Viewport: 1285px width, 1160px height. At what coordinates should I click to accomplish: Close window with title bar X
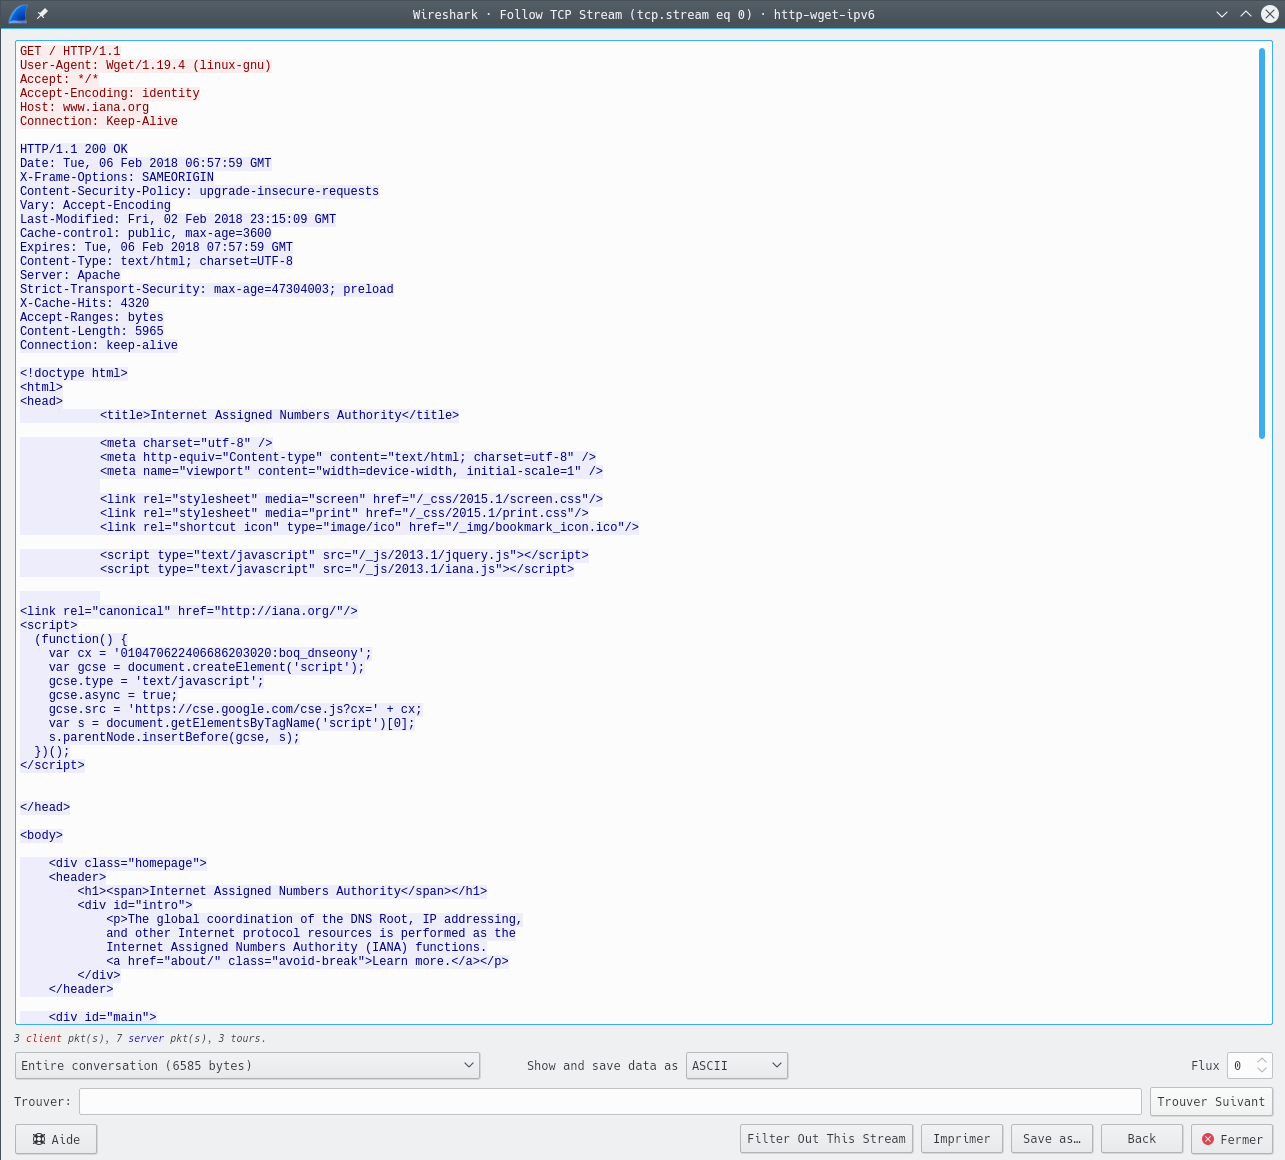point(1269,14)
